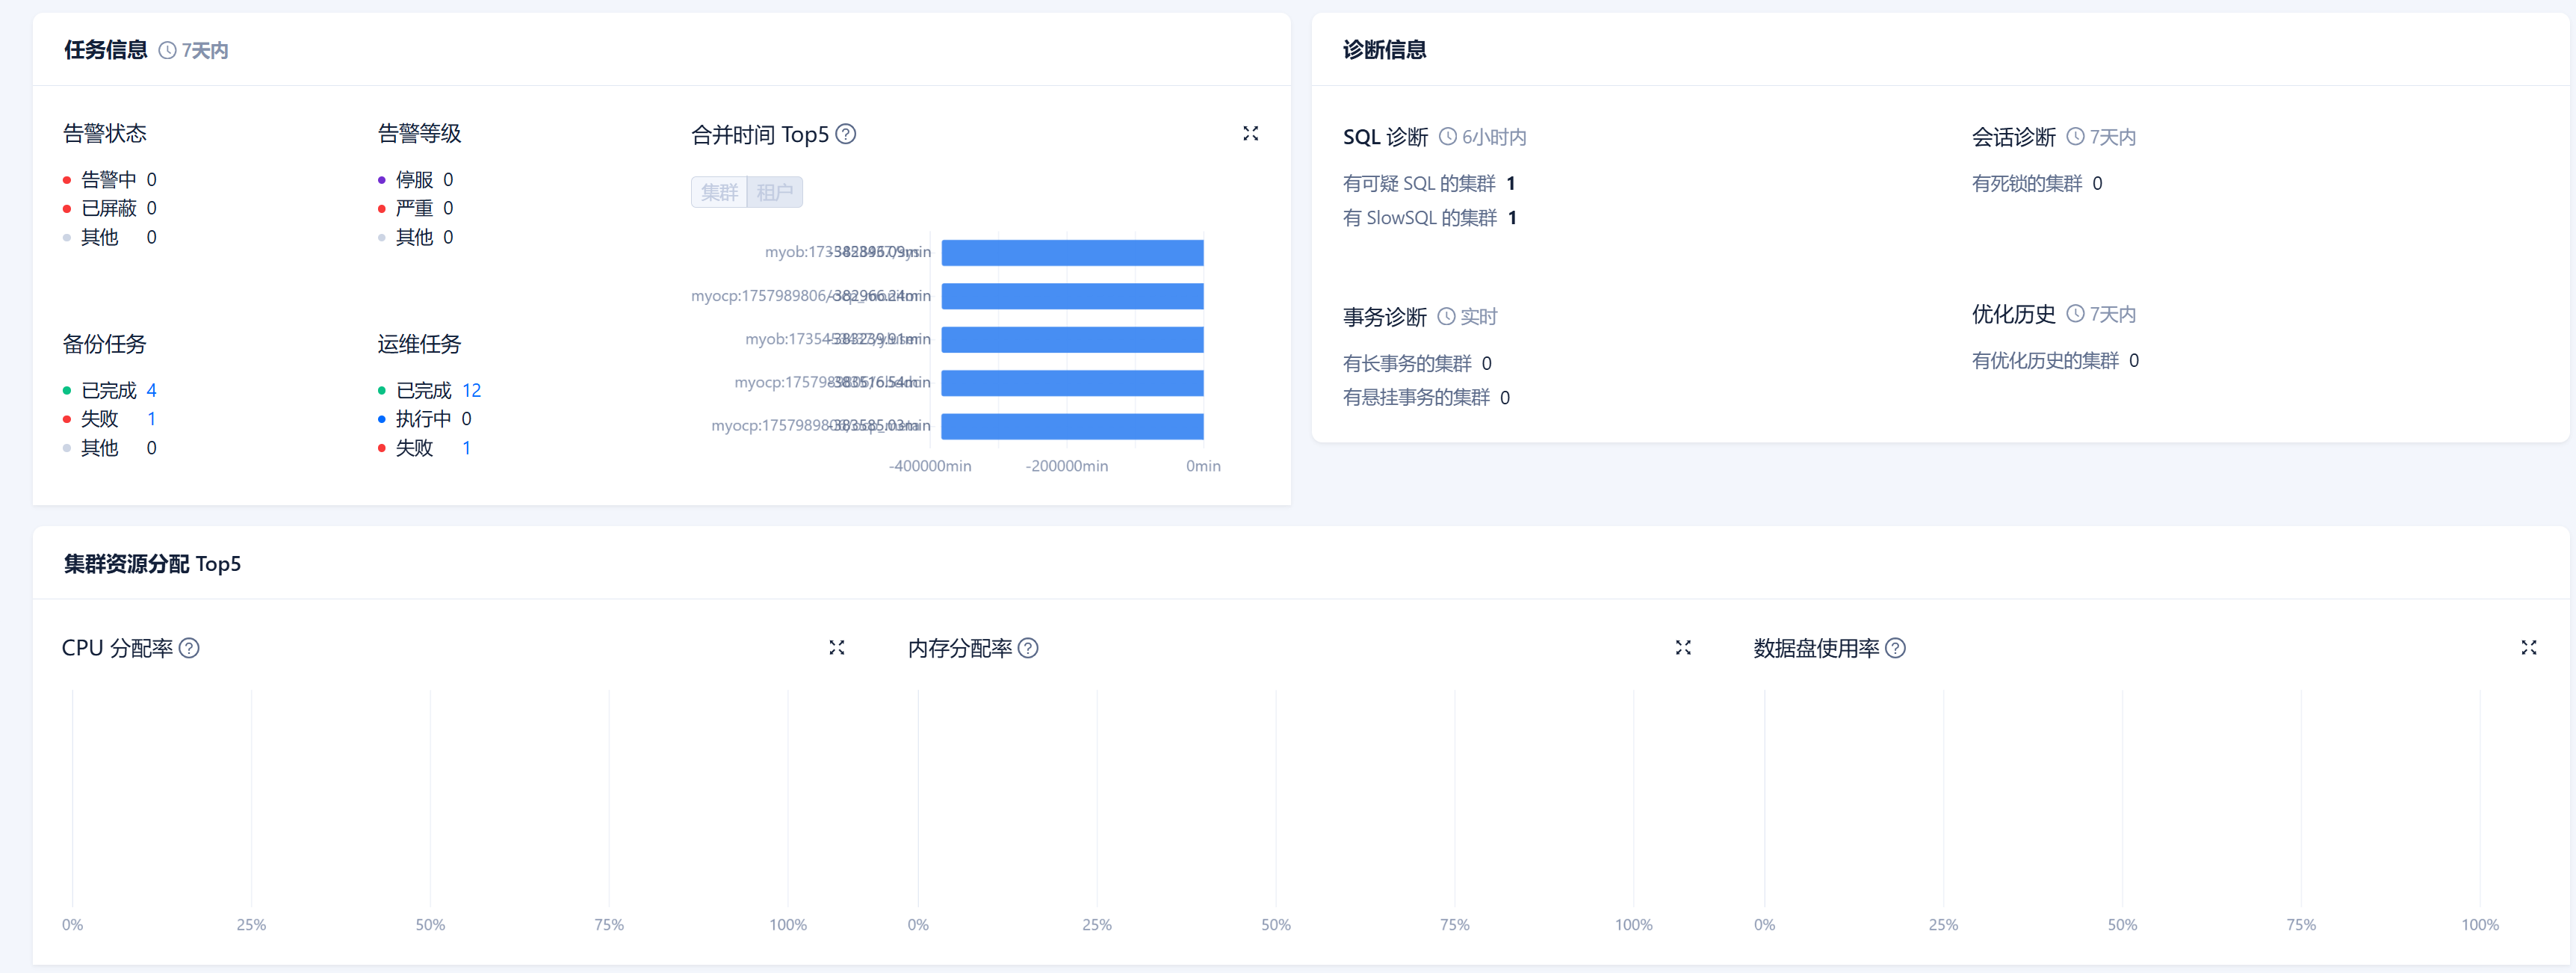The image size is (2576, 973).
Task: Open 有 SlowSQL 的集群 count
Action: point(1512,218)
